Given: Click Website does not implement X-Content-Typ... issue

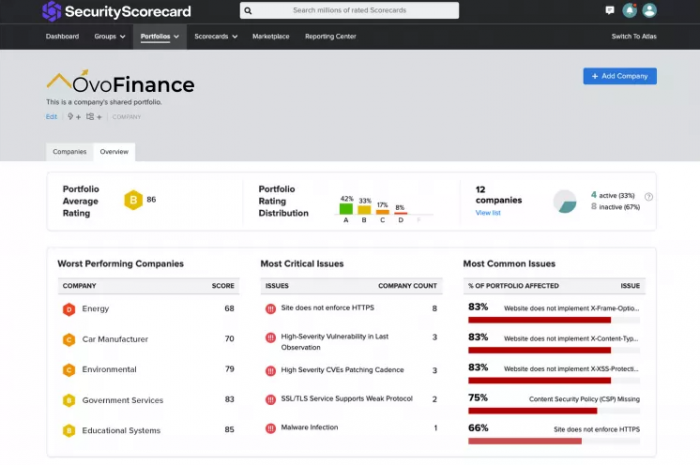Looking at the screenshot, I should 571,339.
